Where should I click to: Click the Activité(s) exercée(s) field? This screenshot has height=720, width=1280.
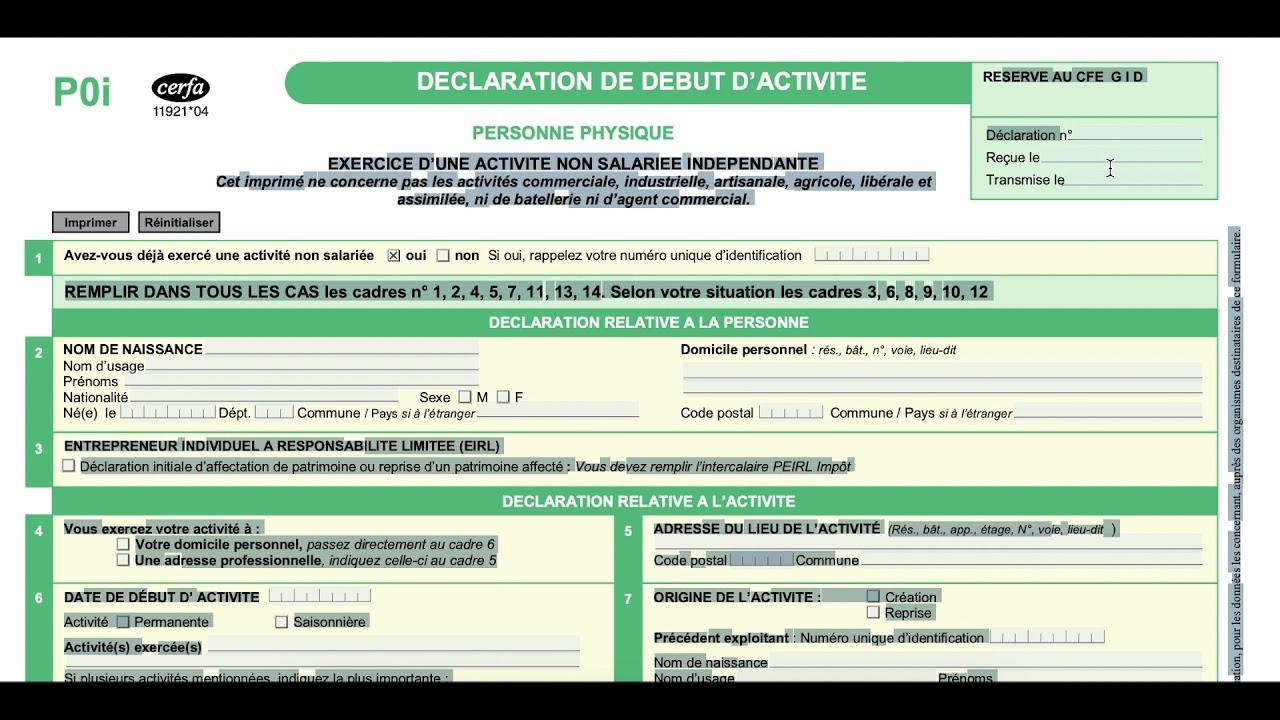click(394, 646)
